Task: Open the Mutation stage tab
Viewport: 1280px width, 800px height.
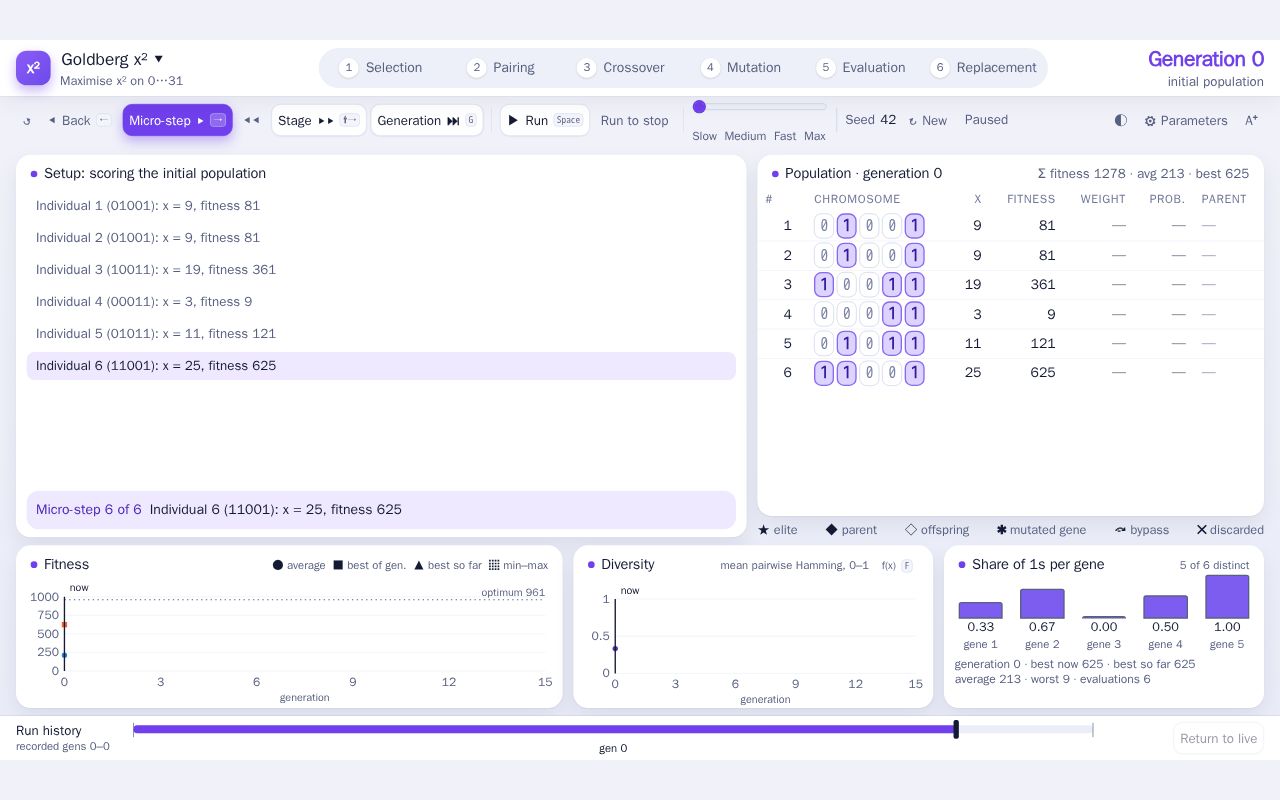Action: [741, 68]
